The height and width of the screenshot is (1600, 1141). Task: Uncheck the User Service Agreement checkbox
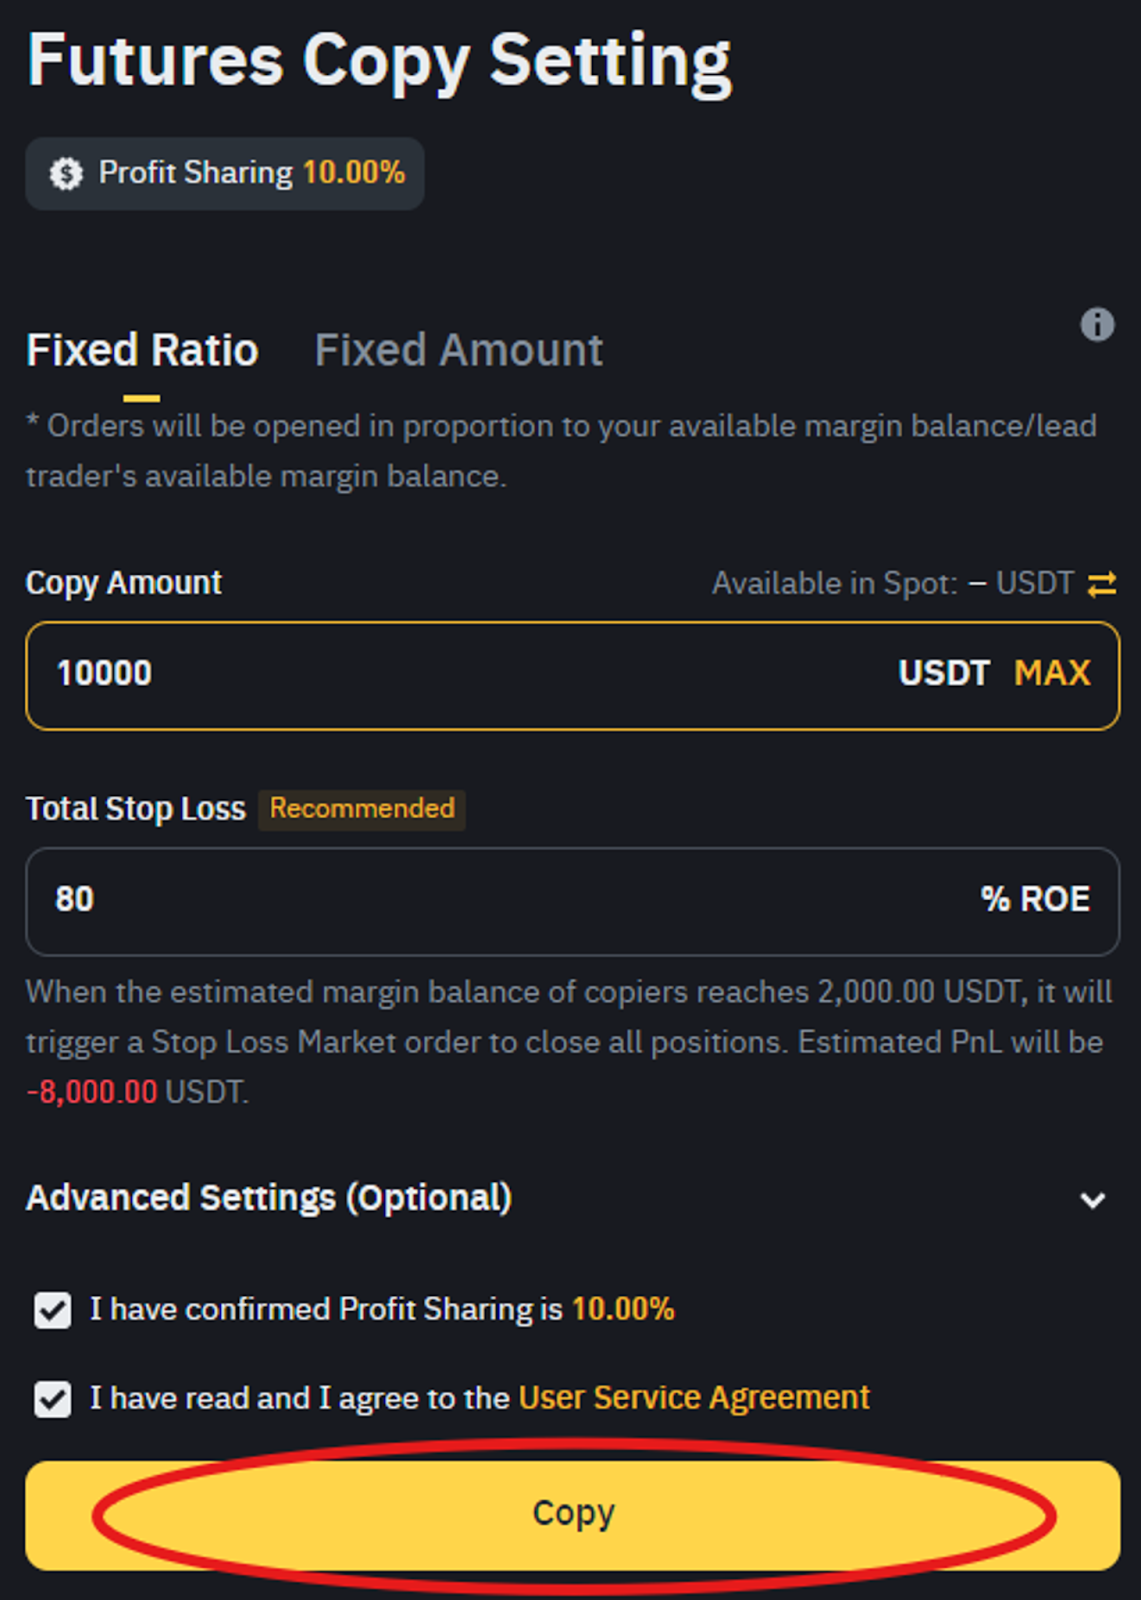point(52,1399)
